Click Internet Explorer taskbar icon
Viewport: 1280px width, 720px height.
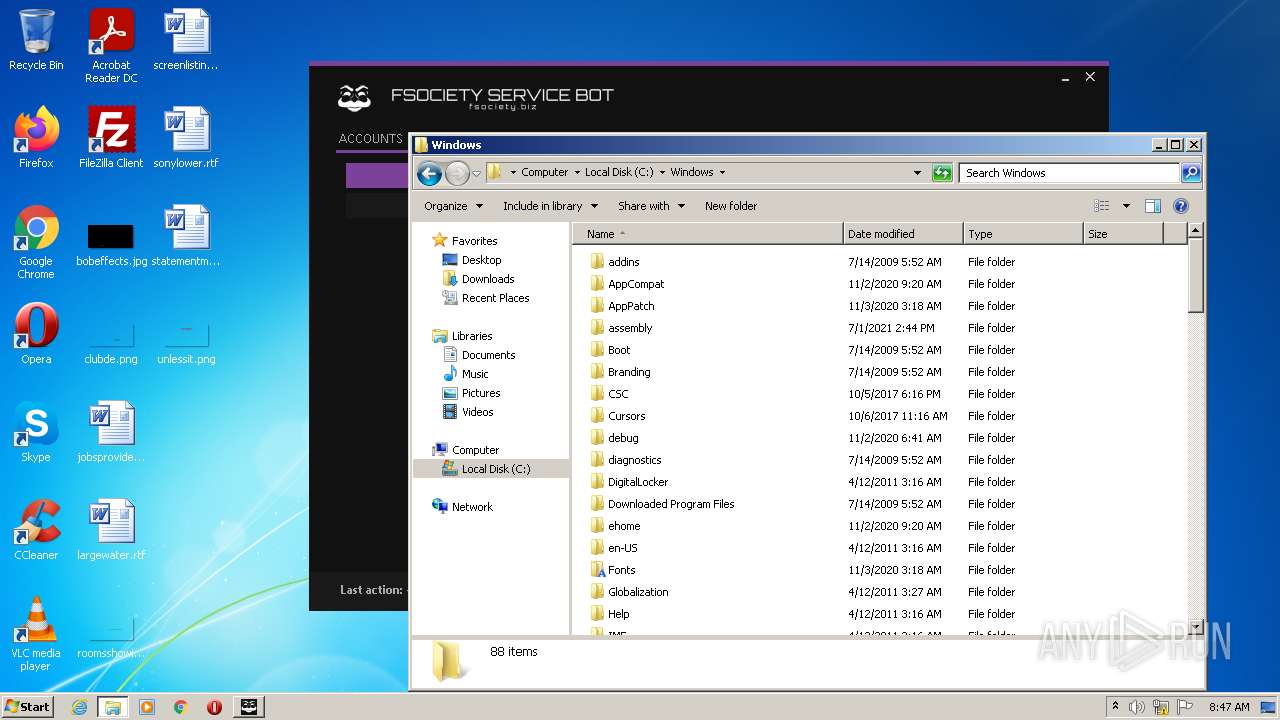79,707
